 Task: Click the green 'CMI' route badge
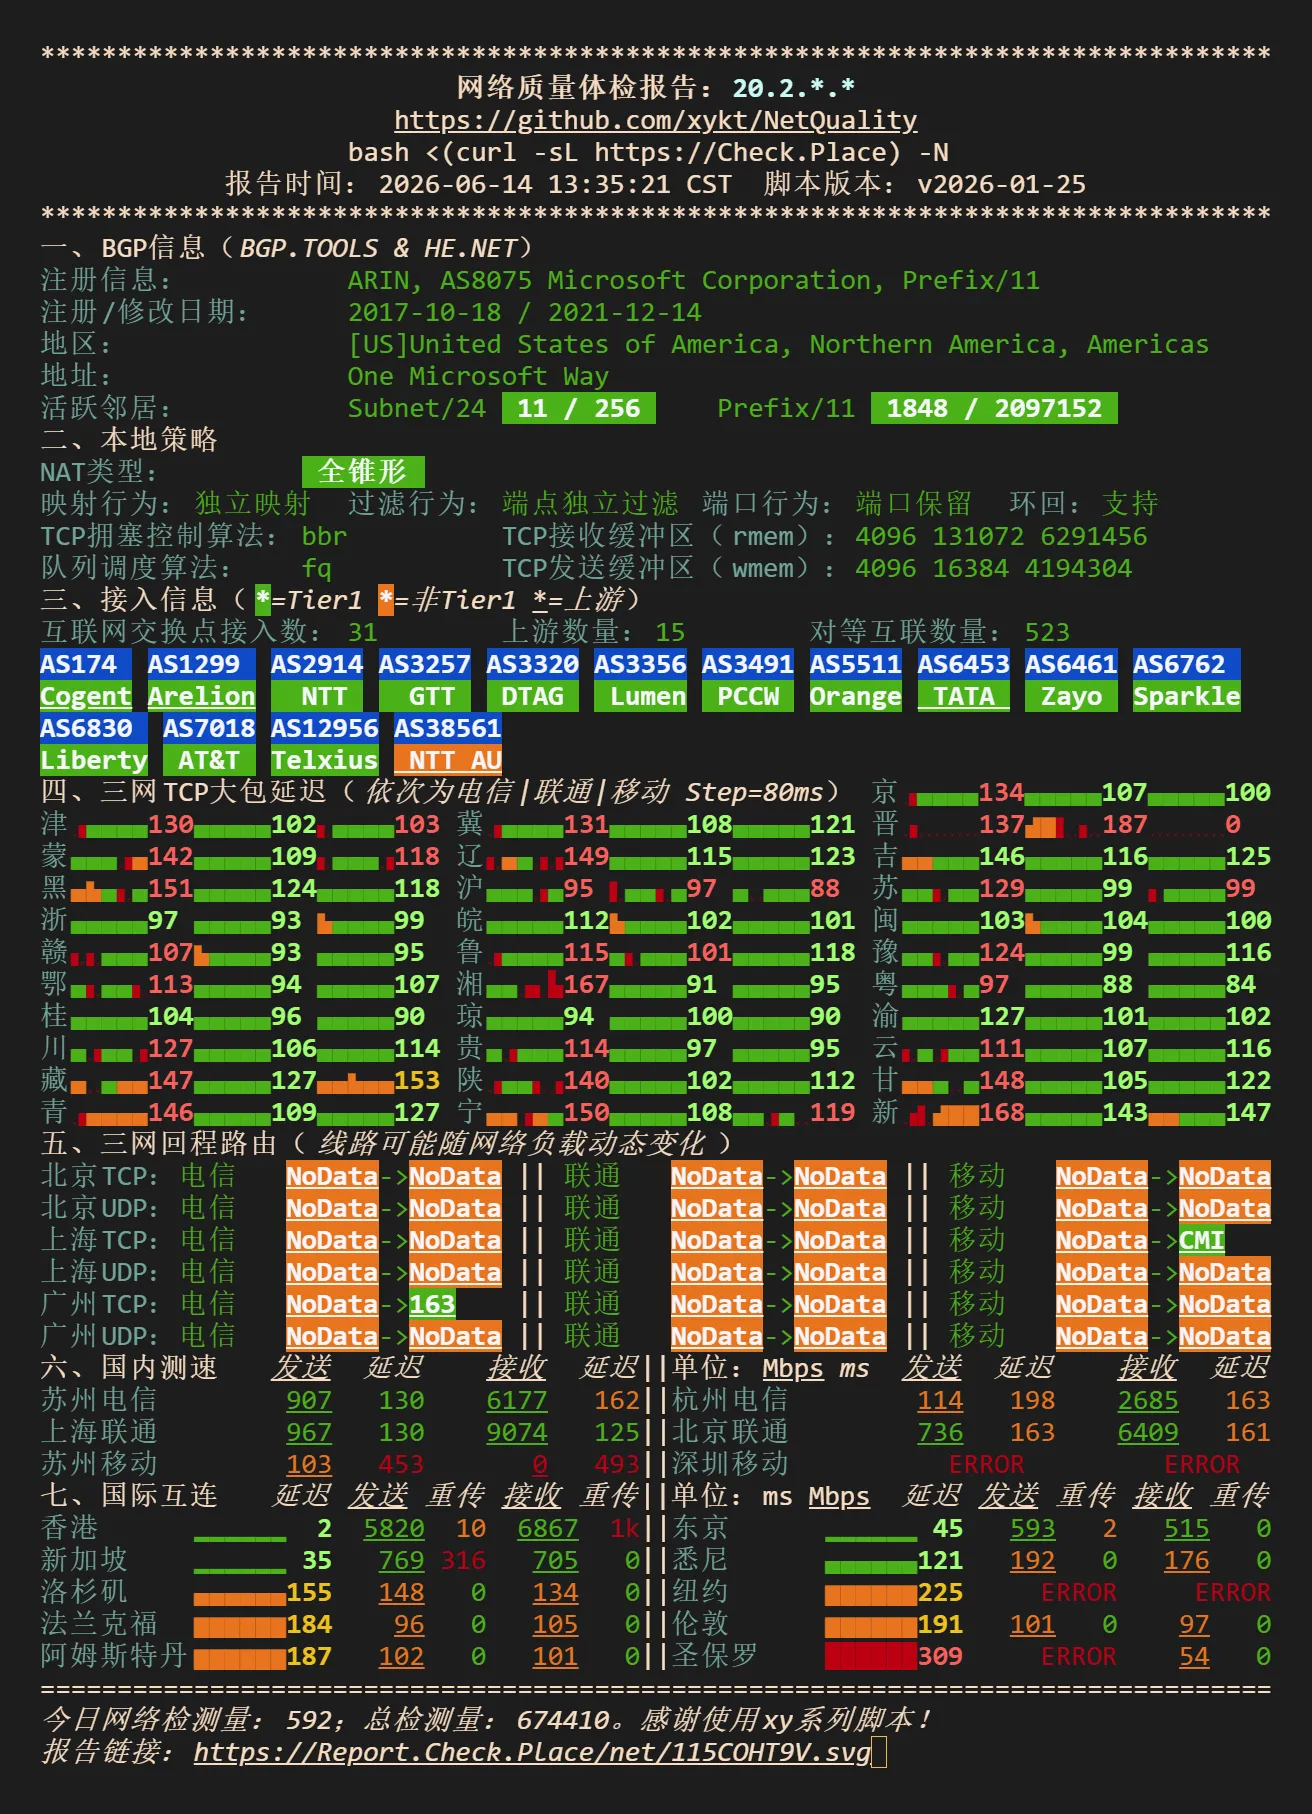click(x=1202, y=1240)
